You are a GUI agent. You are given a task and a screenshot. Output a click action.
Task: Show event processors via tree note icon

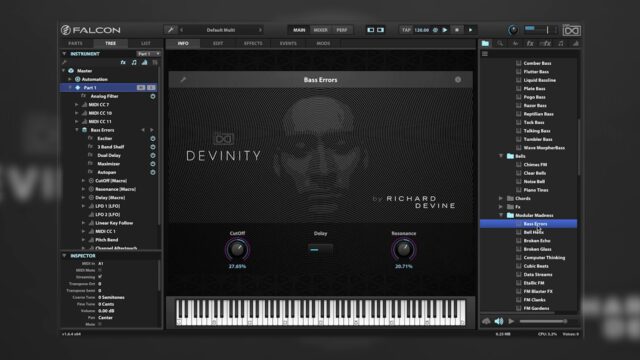click(x=134, y=62)
